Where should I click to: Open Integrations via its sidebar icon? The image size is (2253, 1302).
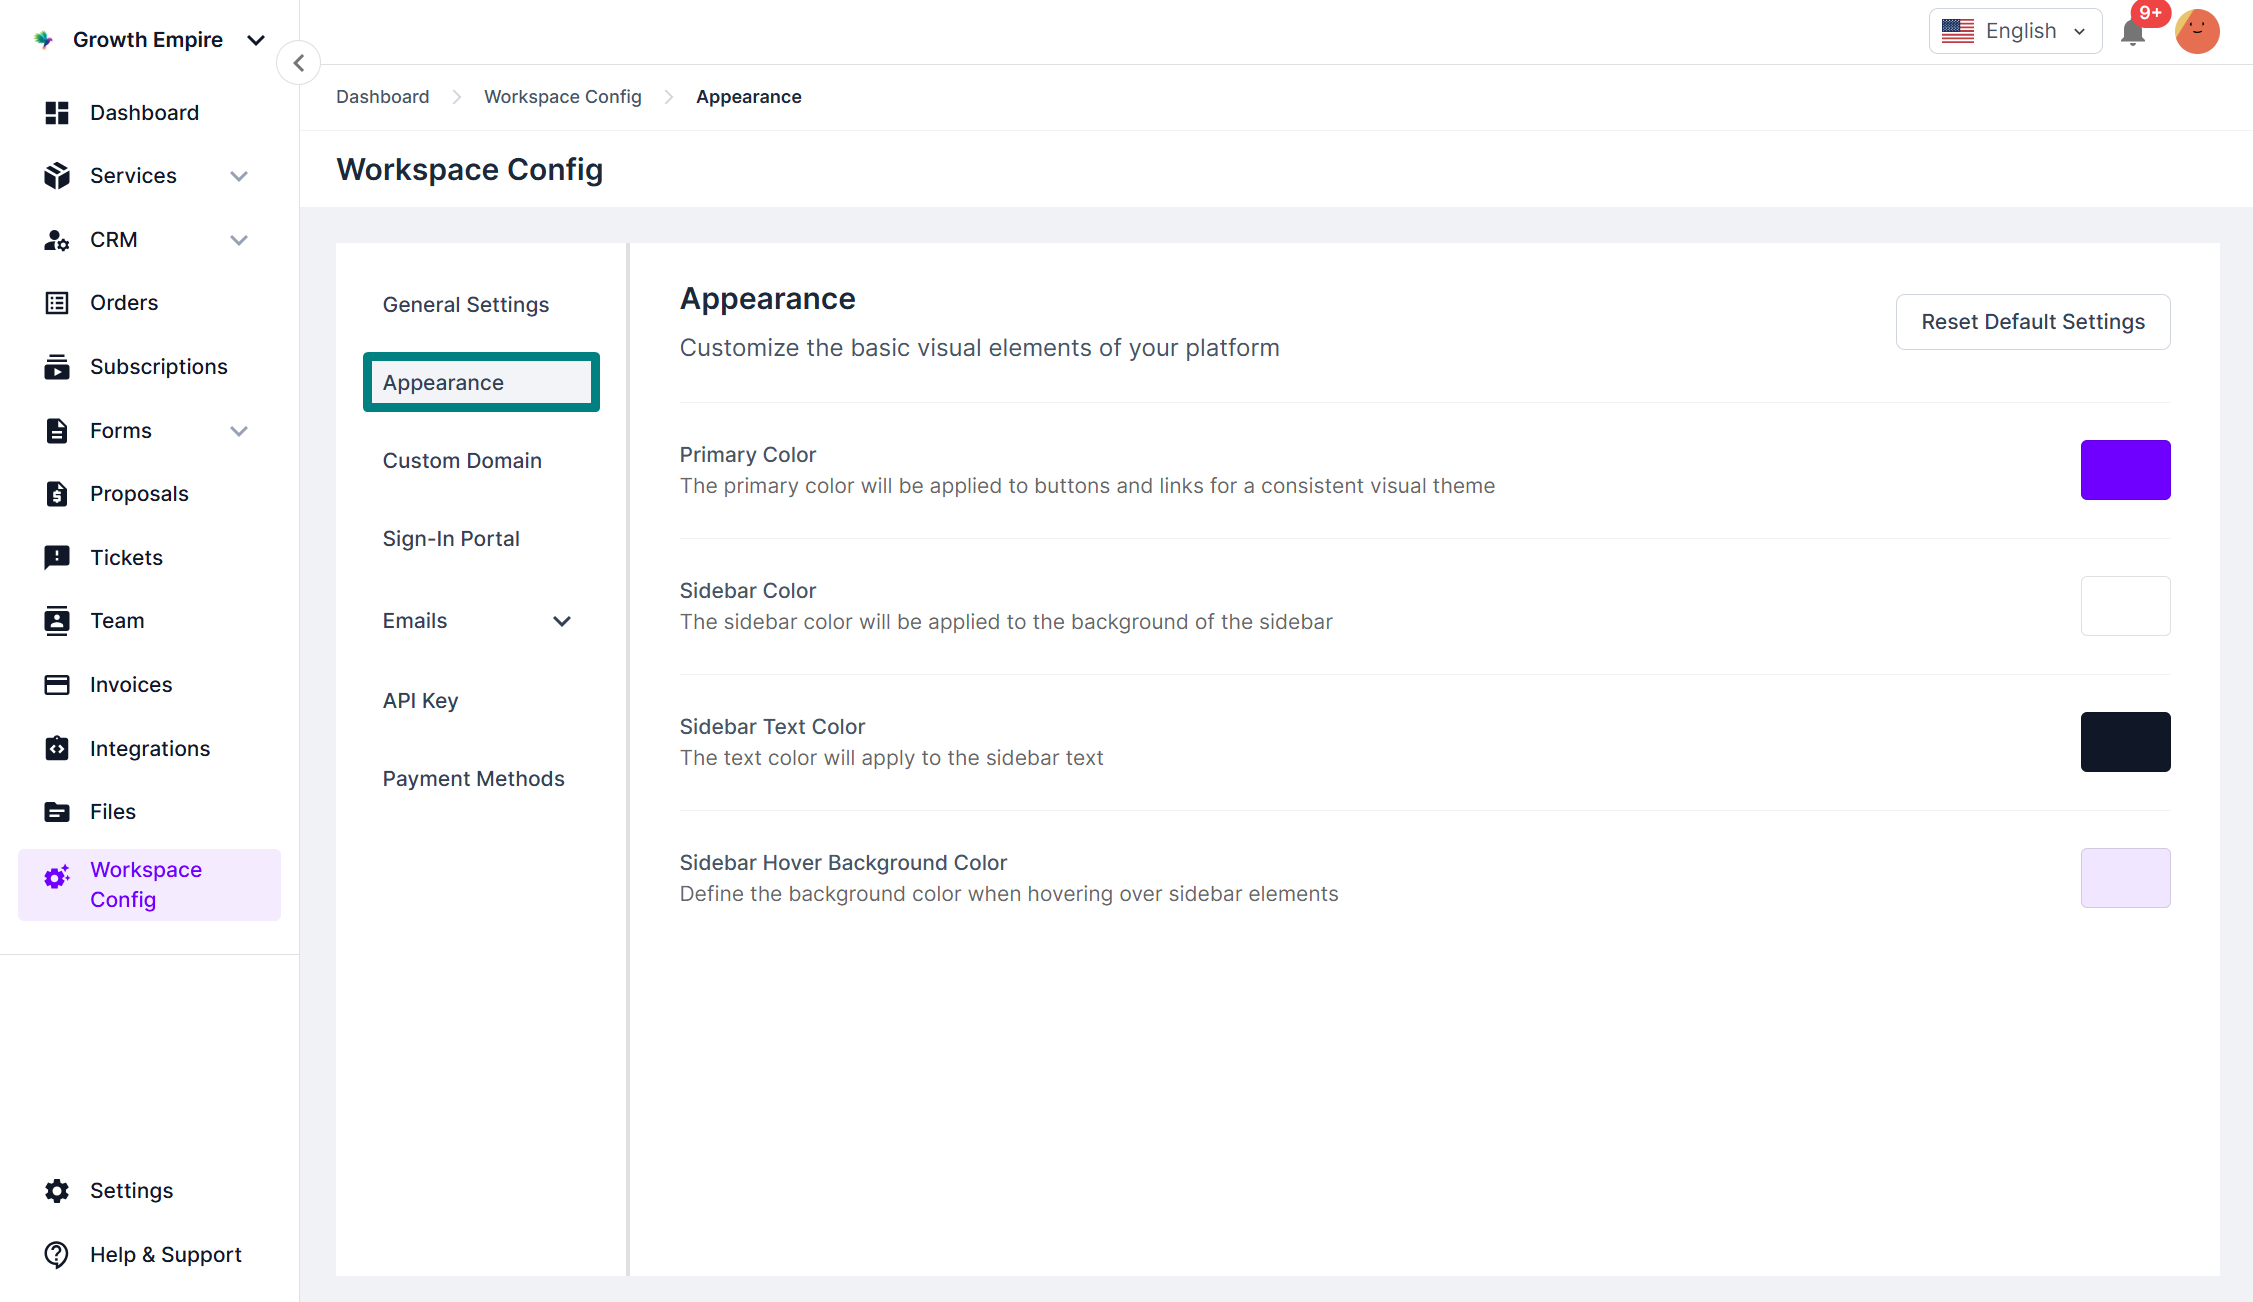coord(57,748)
